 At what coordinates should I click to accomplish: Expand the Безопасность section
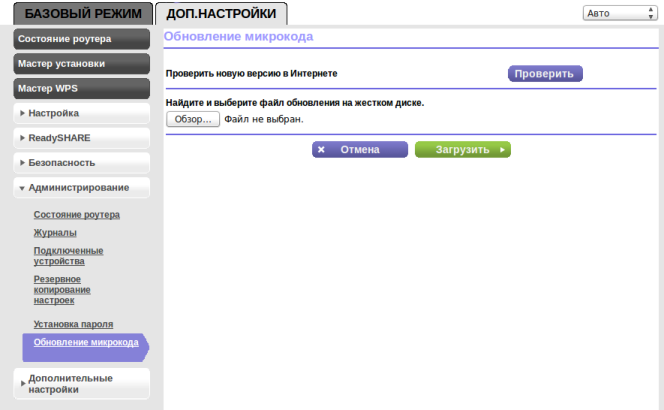[82, 163]
